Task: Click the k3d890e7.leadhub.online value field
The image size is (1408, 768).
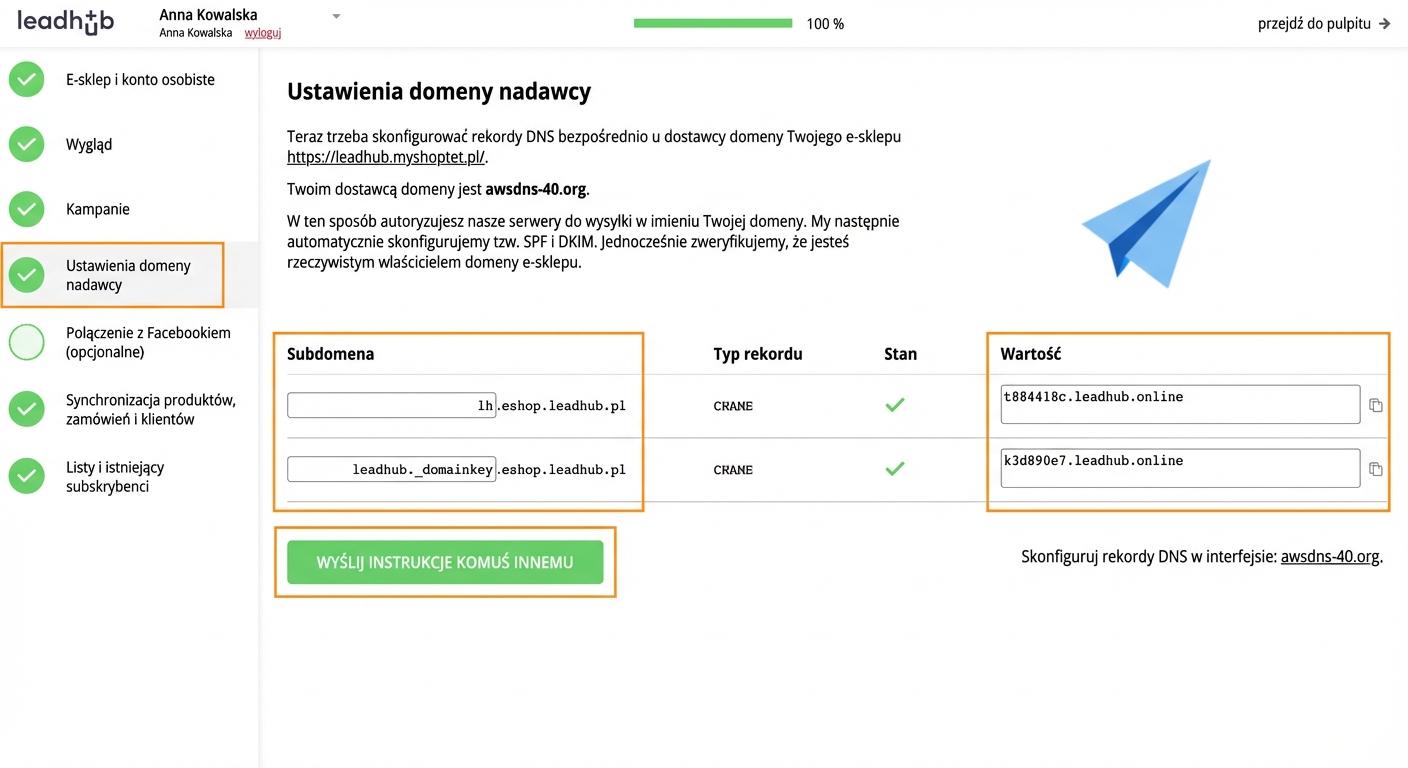Action: click(x=1180, y=468)
